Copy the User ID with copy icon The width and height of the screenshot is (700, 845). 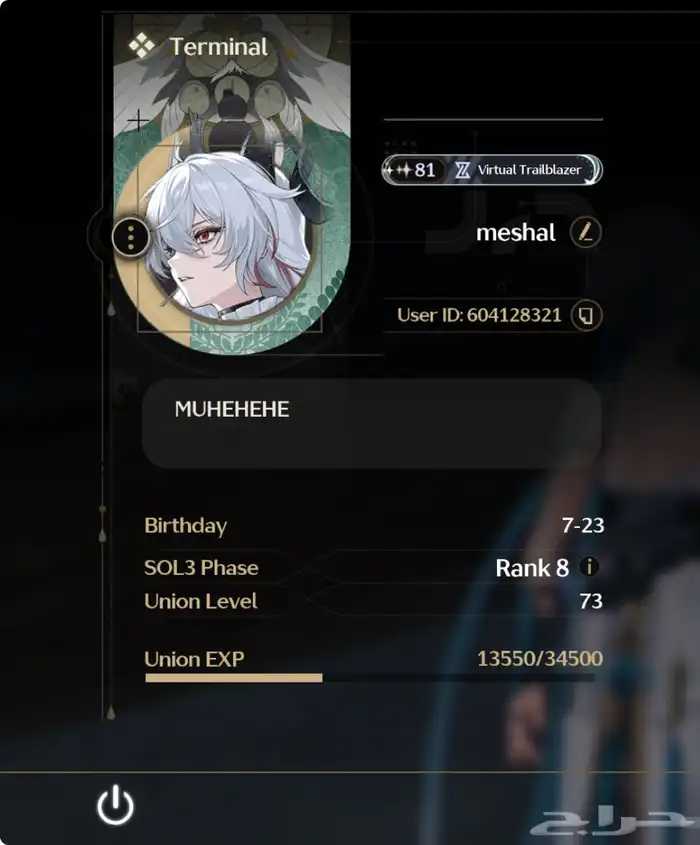586,315
